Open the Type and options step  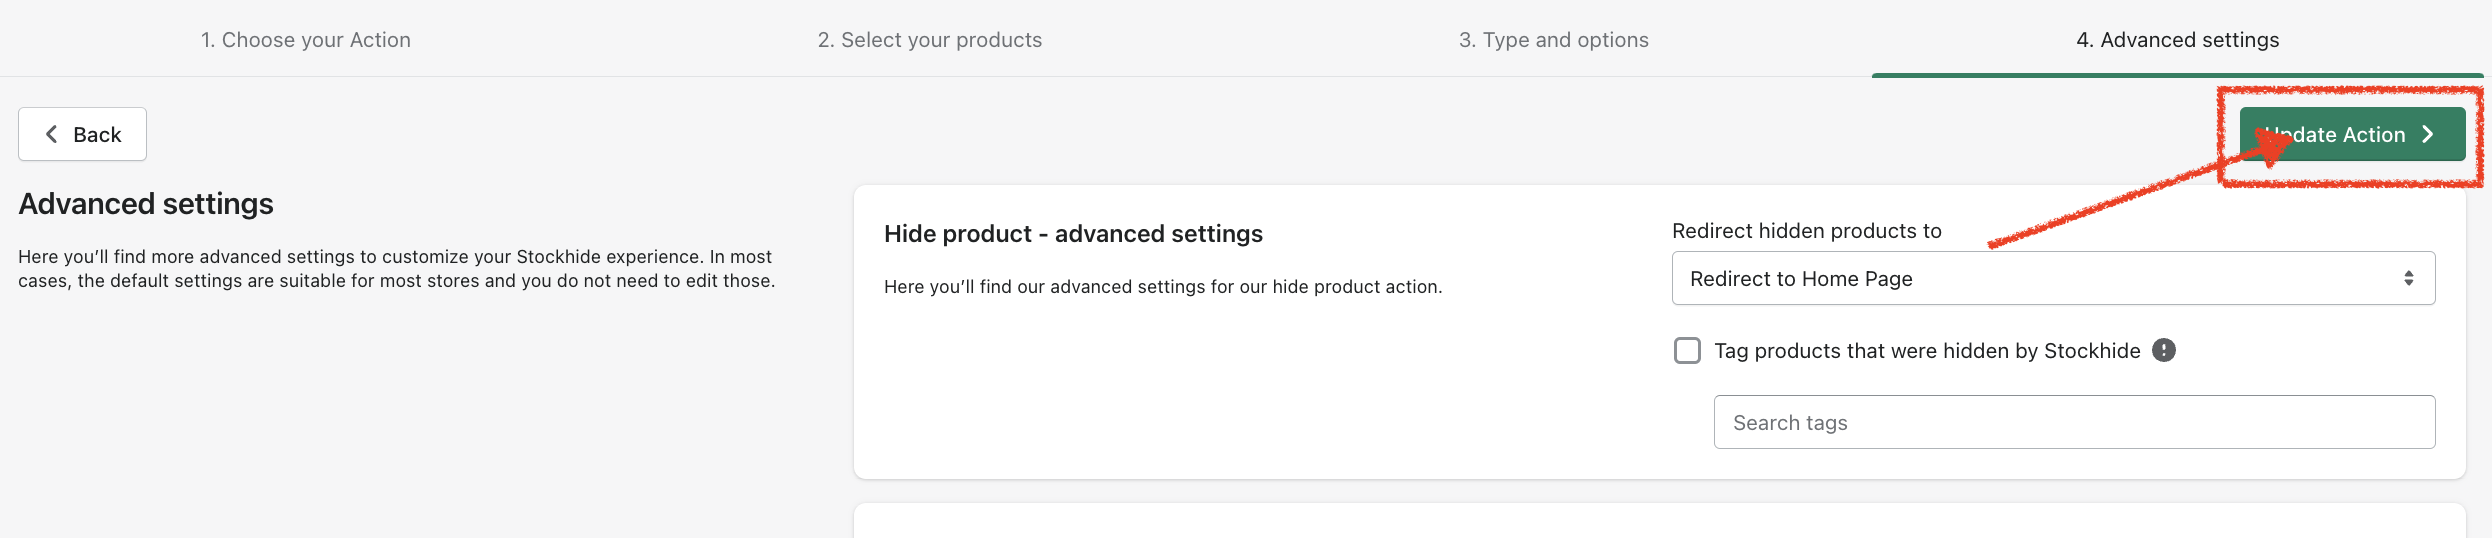[x=1553, y=40]
